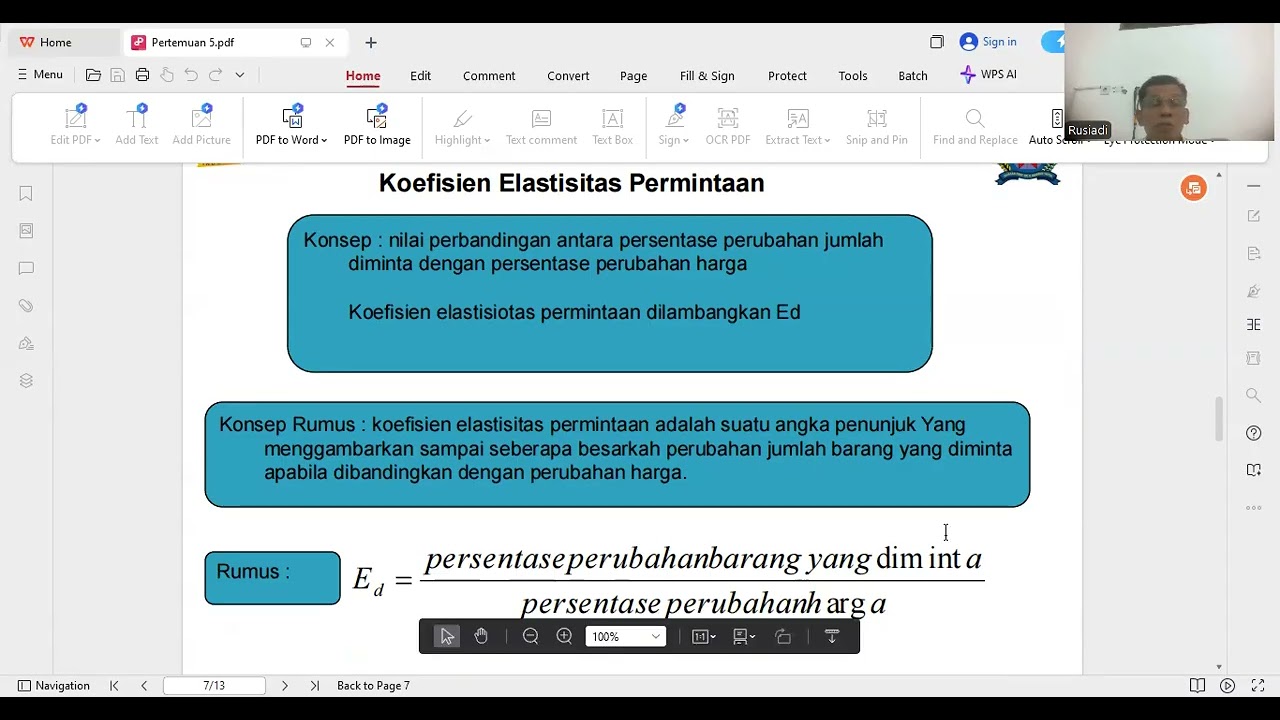This screenshot has height=720, width=1280.
Task: Select the arrow Select tool
Action: pos(447,636)
